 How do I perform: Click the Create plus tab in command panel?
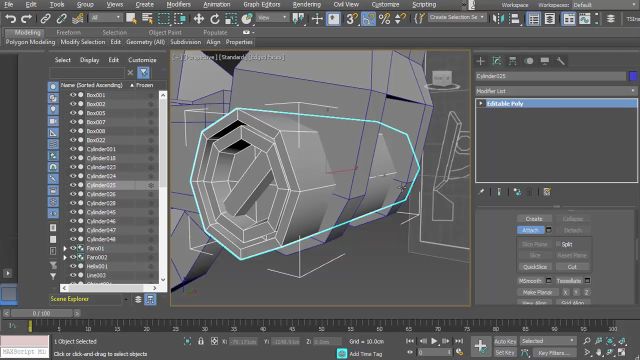[480, 61]
